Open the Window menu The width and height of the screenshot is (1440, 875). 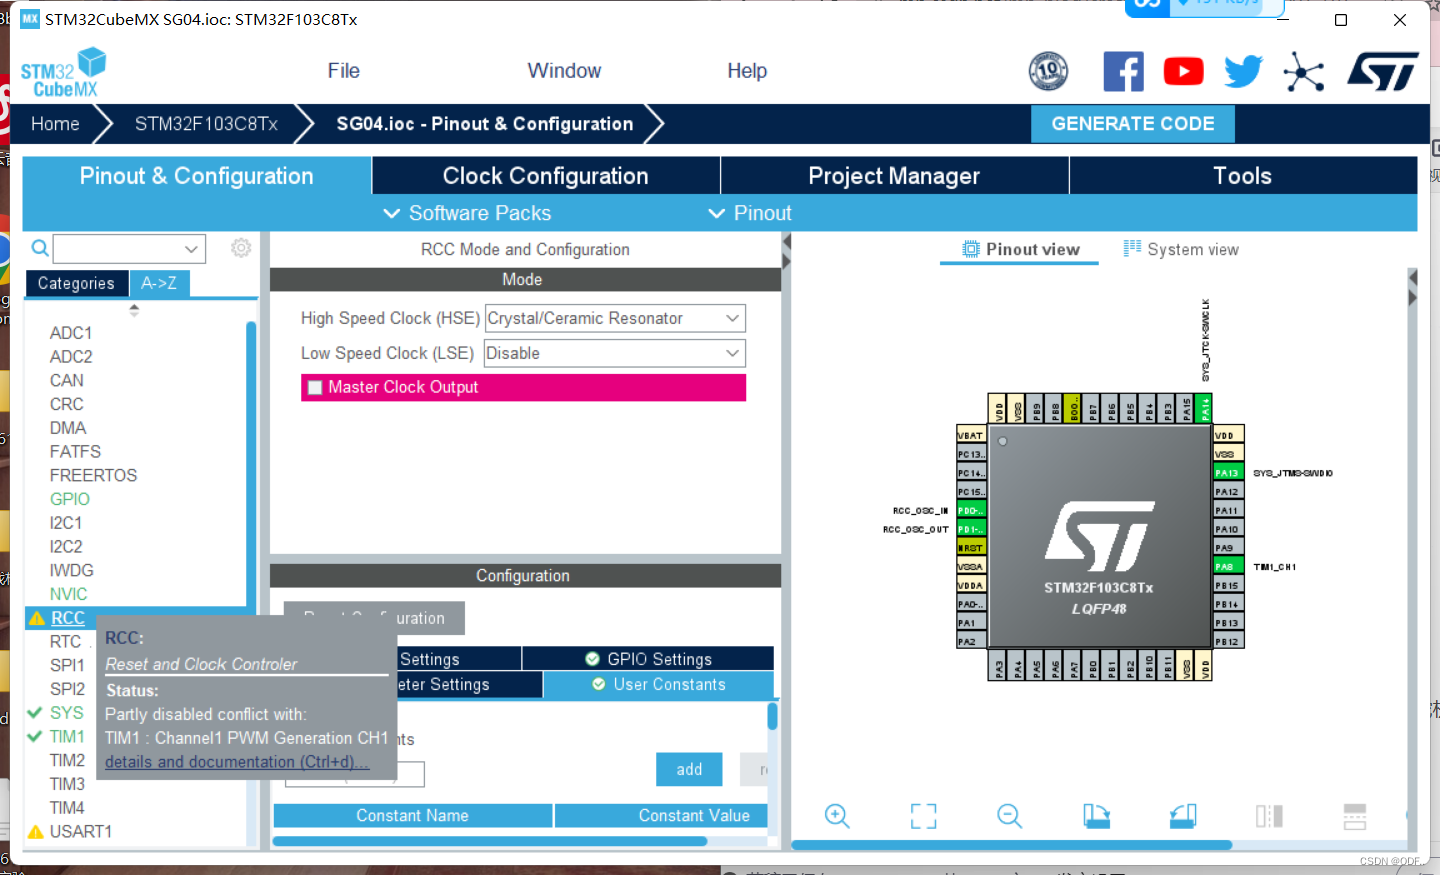point(564,71)
